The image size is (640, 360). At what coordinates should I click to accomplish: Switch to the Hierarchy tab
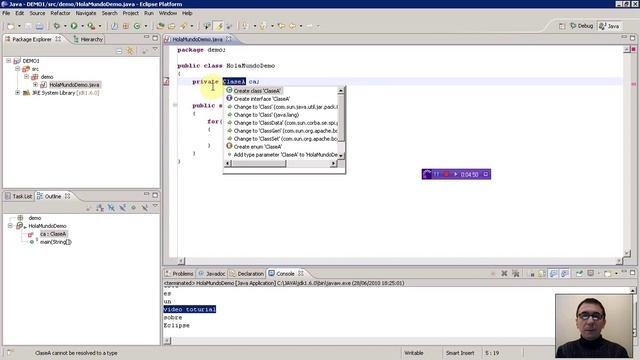click(x=88, y=39)
